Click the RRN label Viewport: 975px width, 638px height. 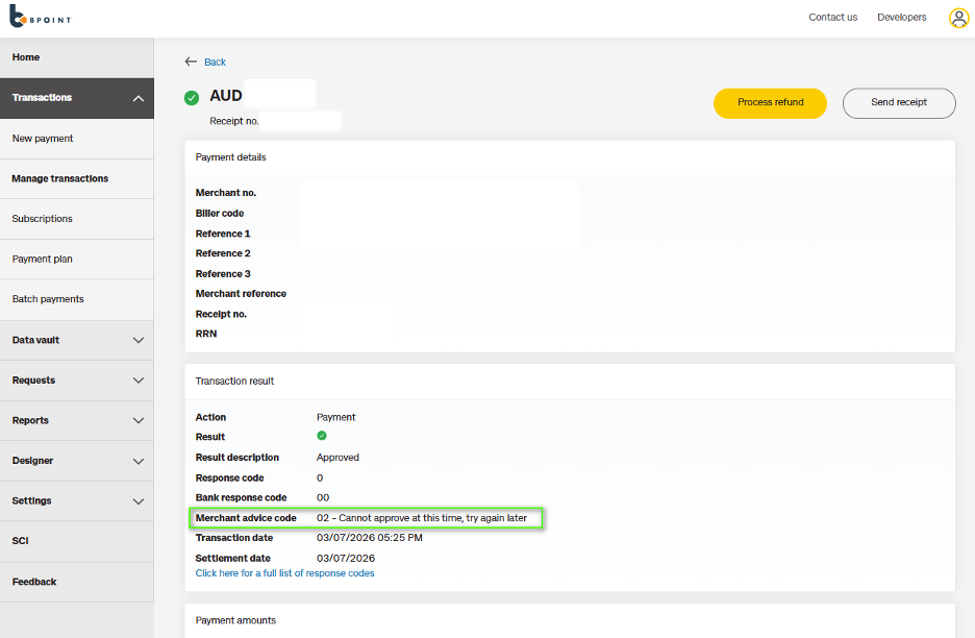(x=206, y=334)
